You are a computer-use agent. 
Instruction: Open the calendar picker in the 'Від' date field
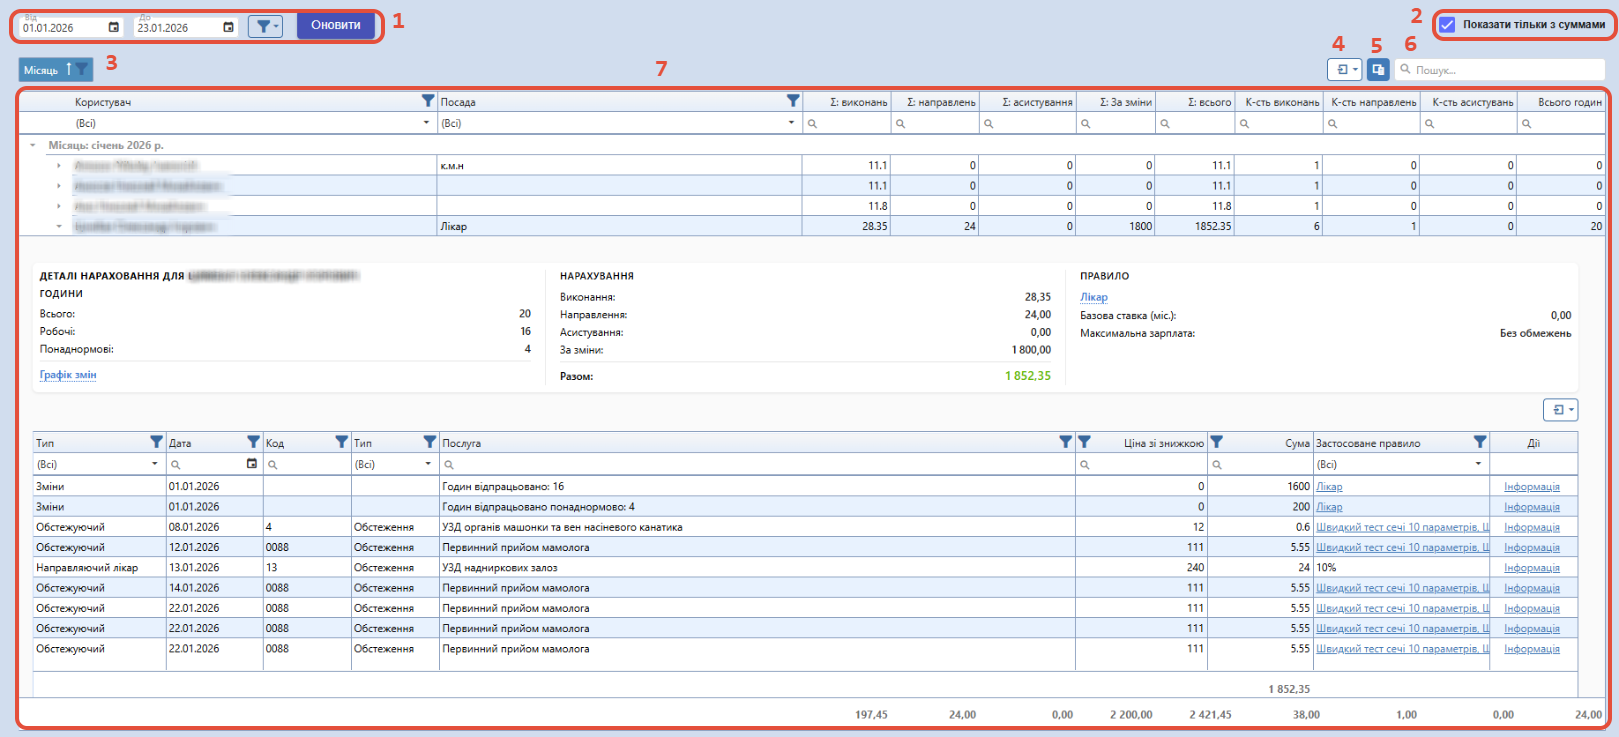113,27
